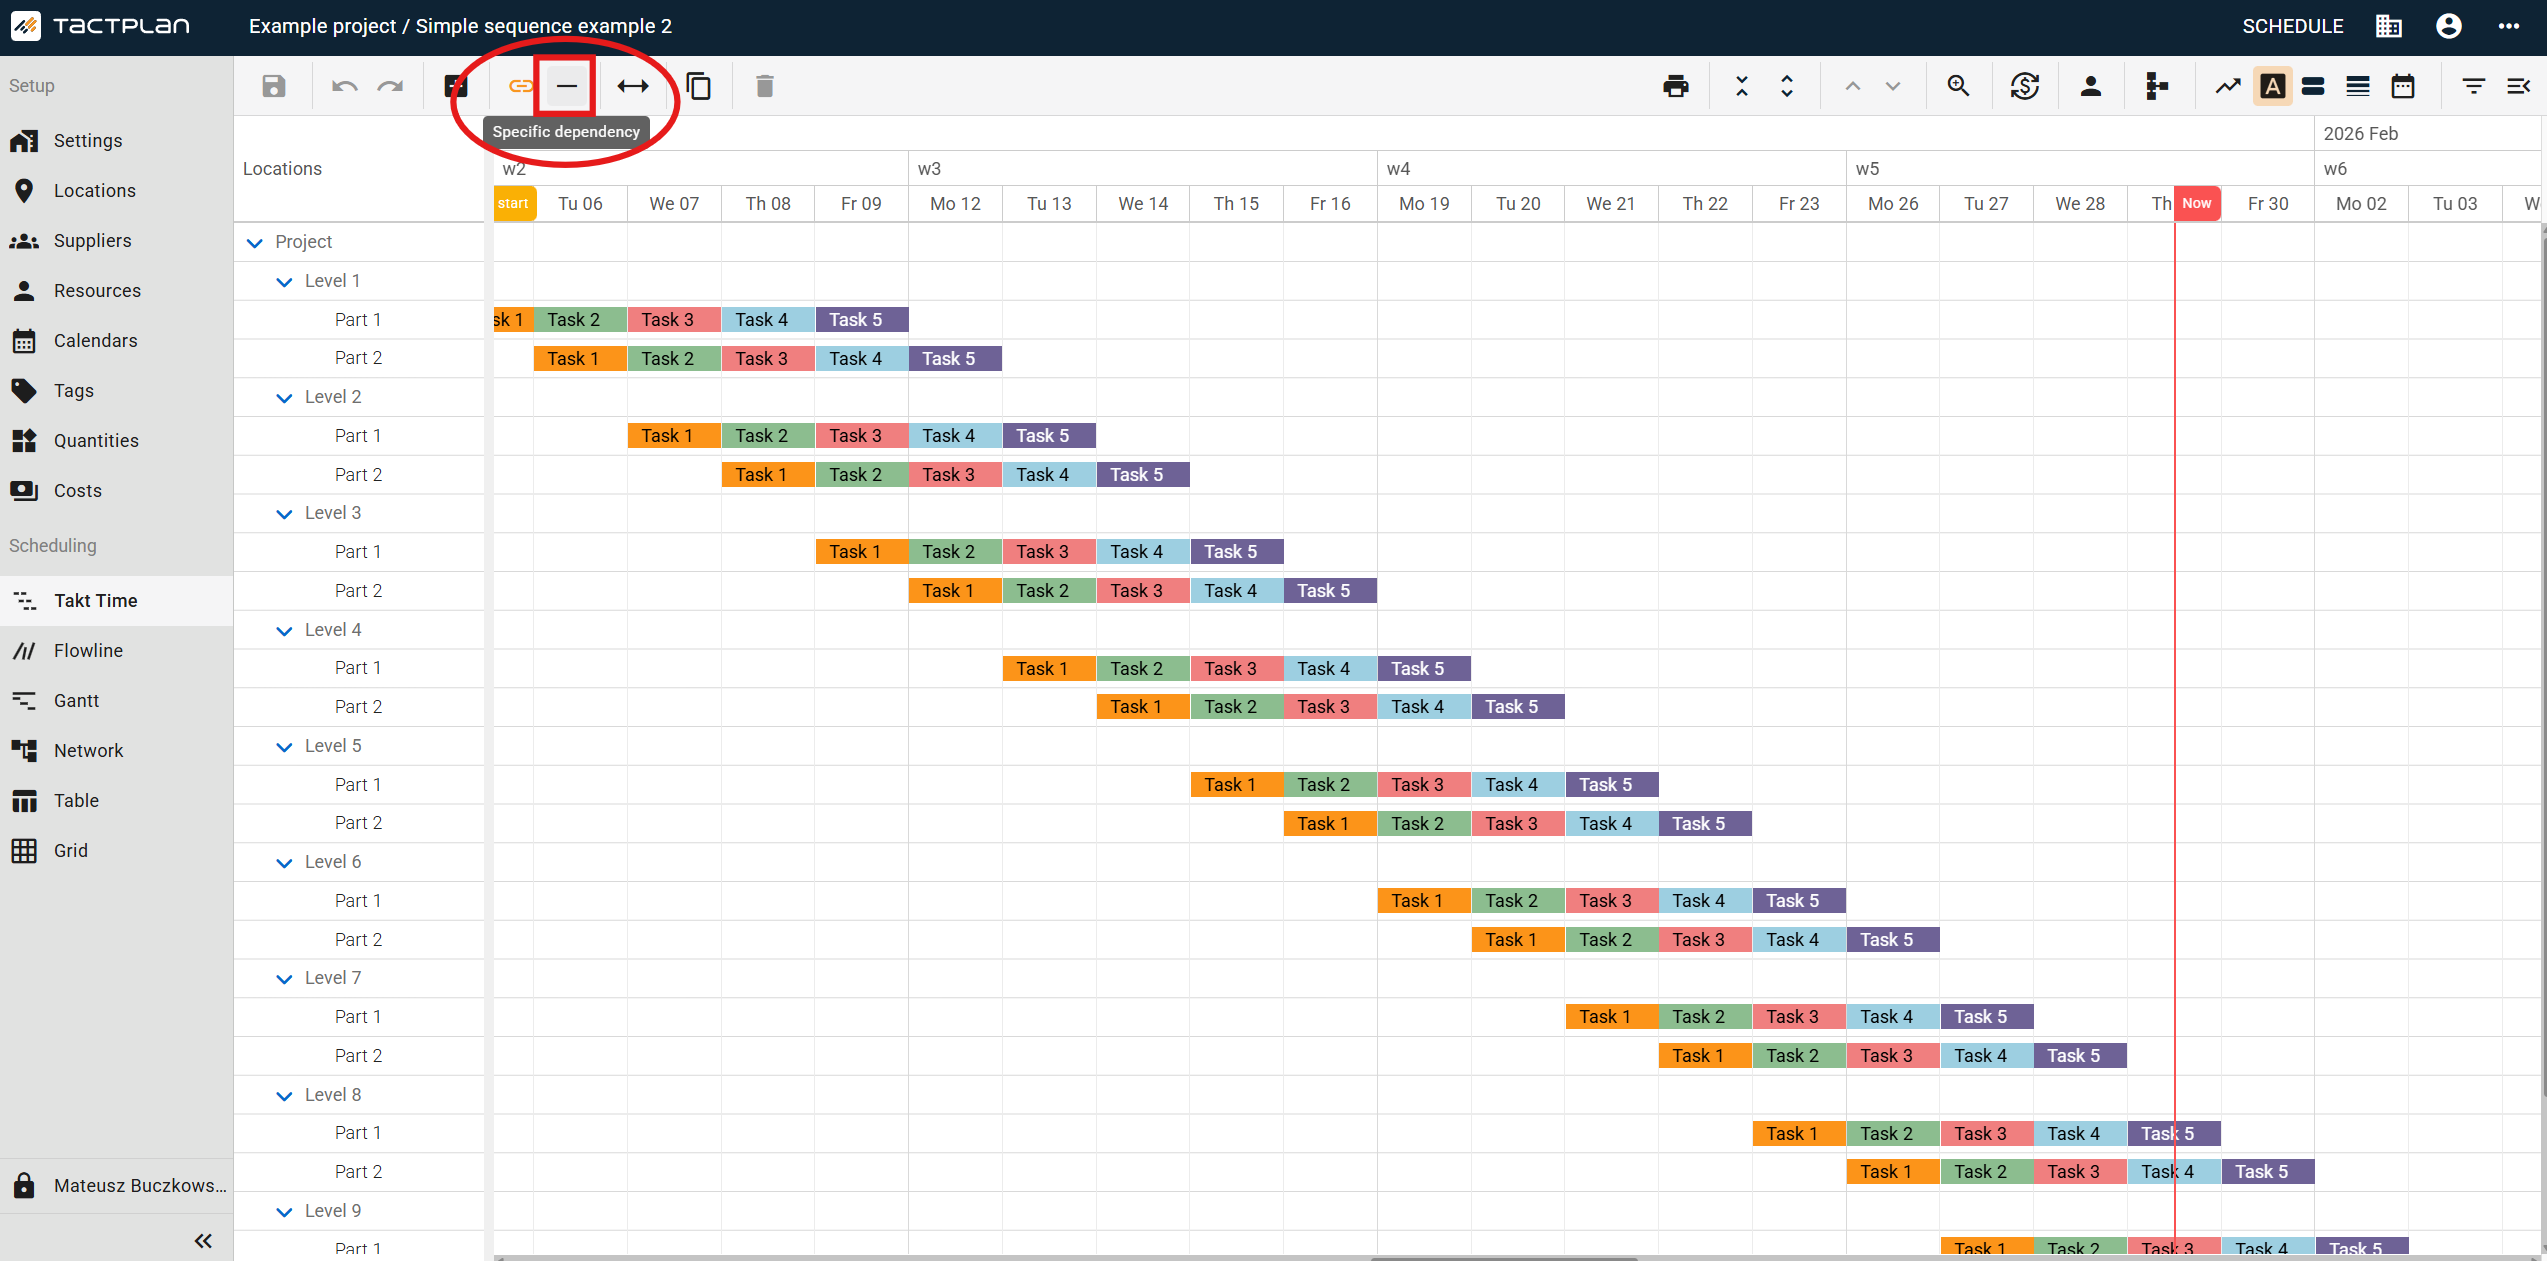Select orange Task 1 in Level 2 Part 1
This screenshot has height=1261, width=2547.
pyautogui.click(x=674, y=436)
